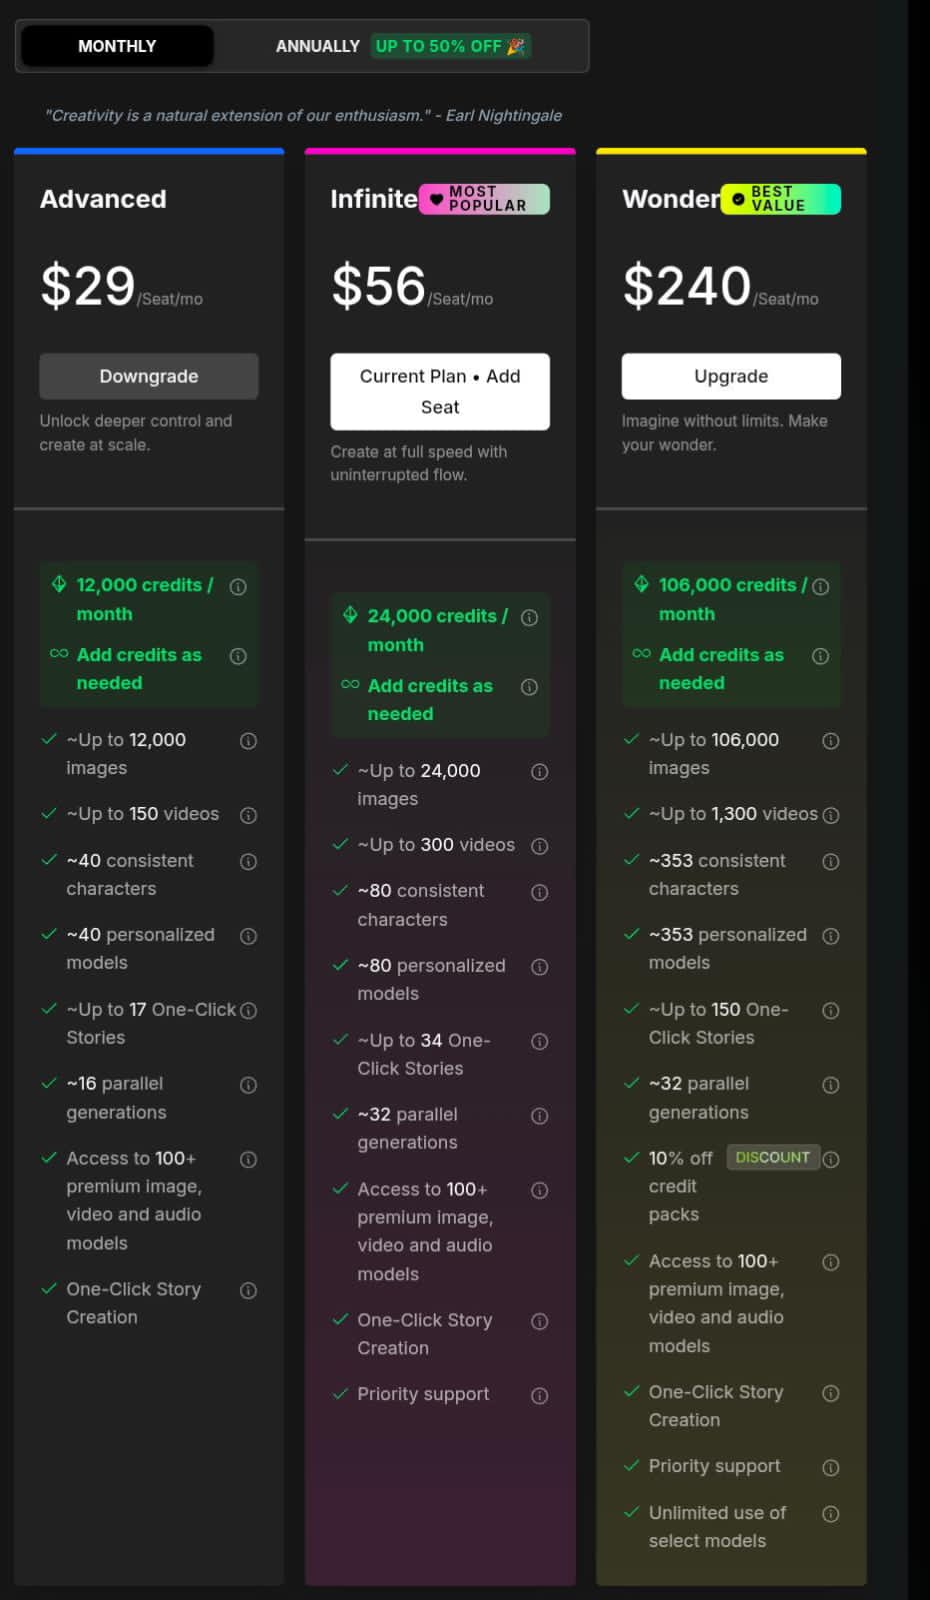The height and width of the screenshot is (1600, 930).
Task: Show info for Up to 150 videos
Action: 249,815
